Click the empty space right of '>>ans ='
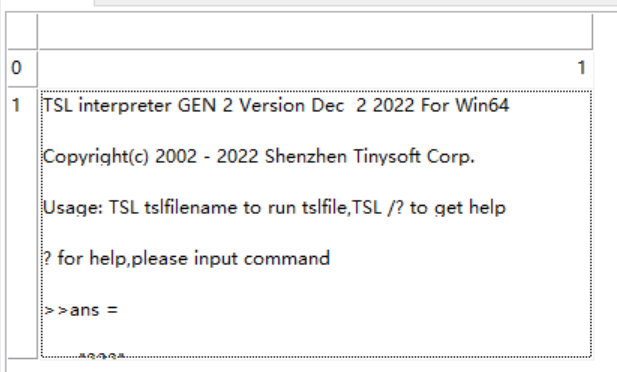This screenshot has width=617, height=372. (x=354, y=310)
